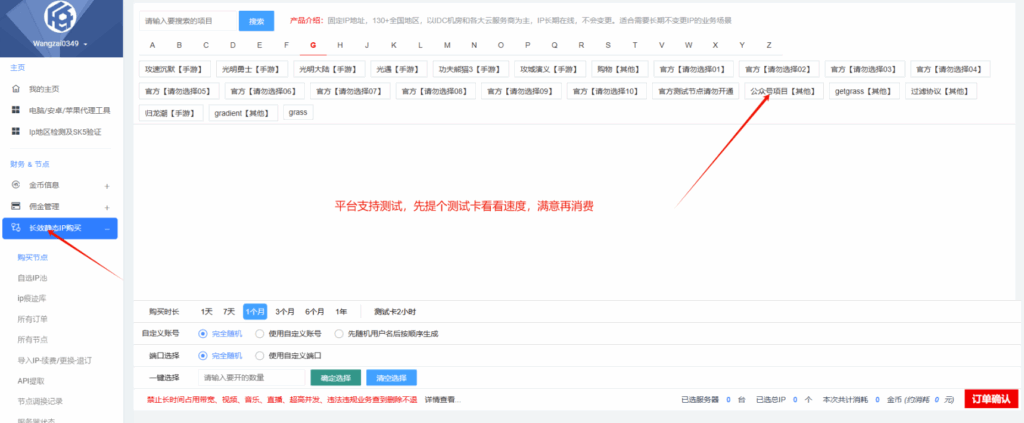Select project 官方【请勿选择10】

click(x=607, y=91)
